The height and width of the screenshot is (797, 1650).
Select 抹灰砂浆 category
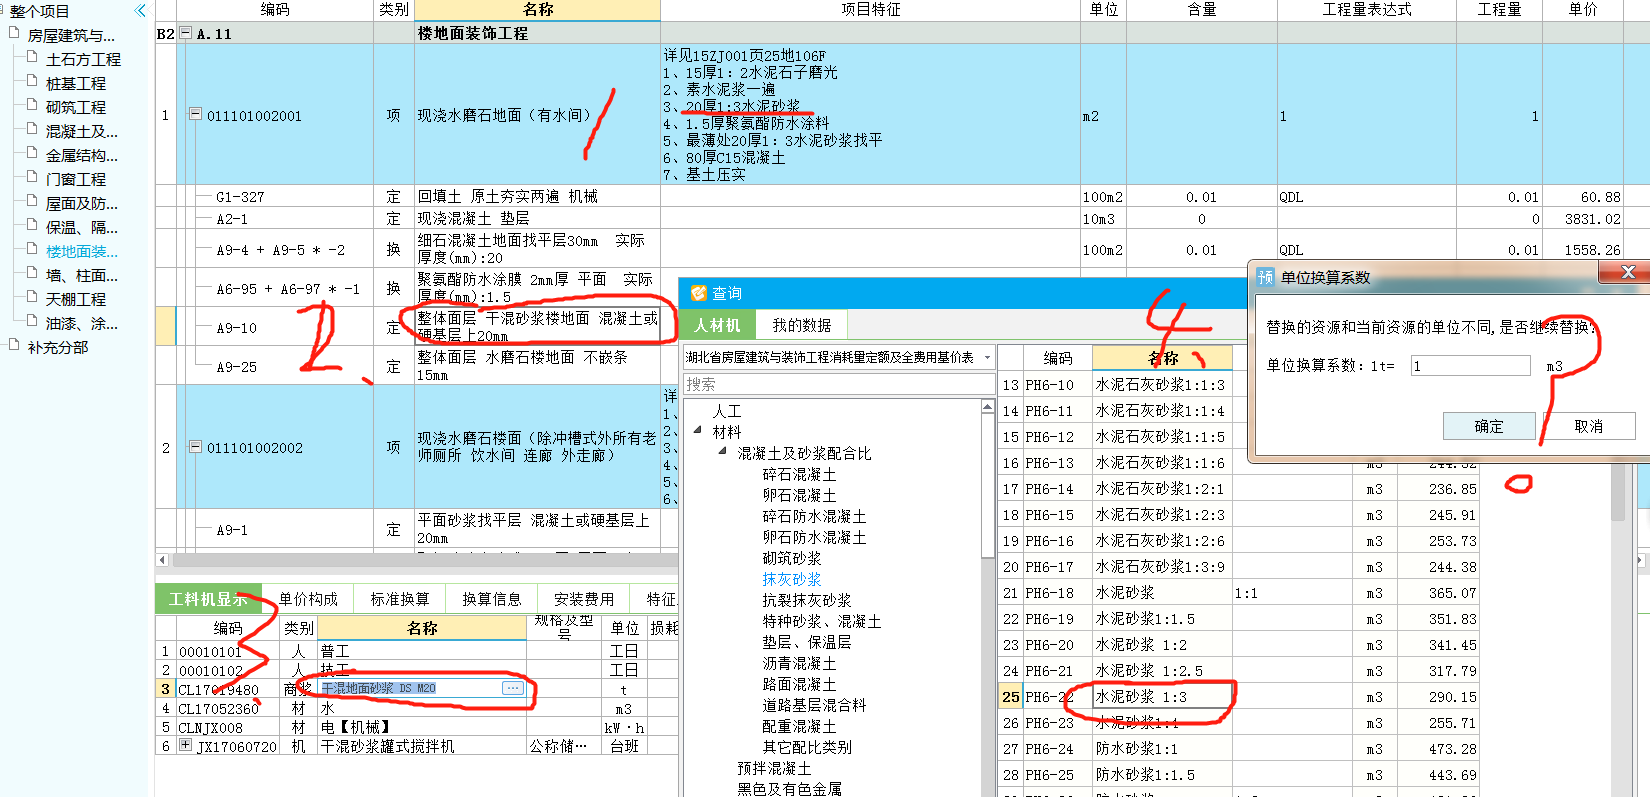pyautogui.click(x=792, y=579)
